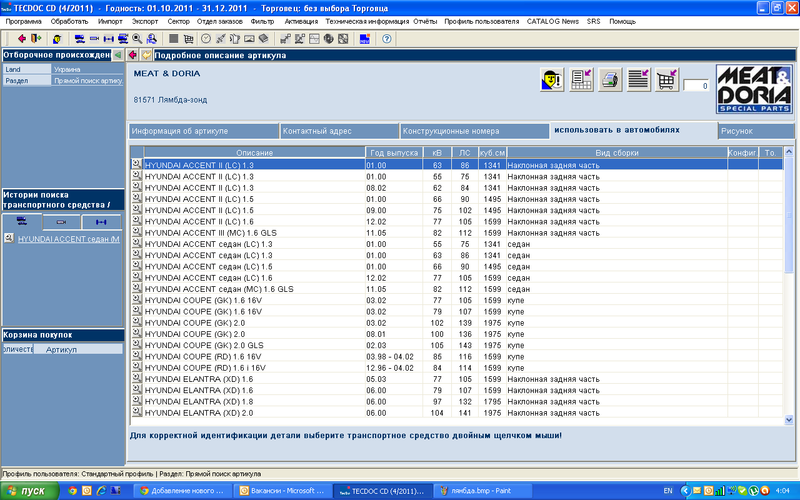Click the add to shopping cart icon
This screenshot has height=500, width=800.
pos(667,81)
